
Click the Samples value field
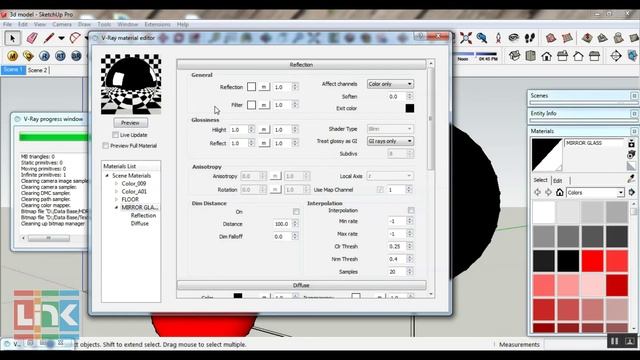(x=396, y=271)
